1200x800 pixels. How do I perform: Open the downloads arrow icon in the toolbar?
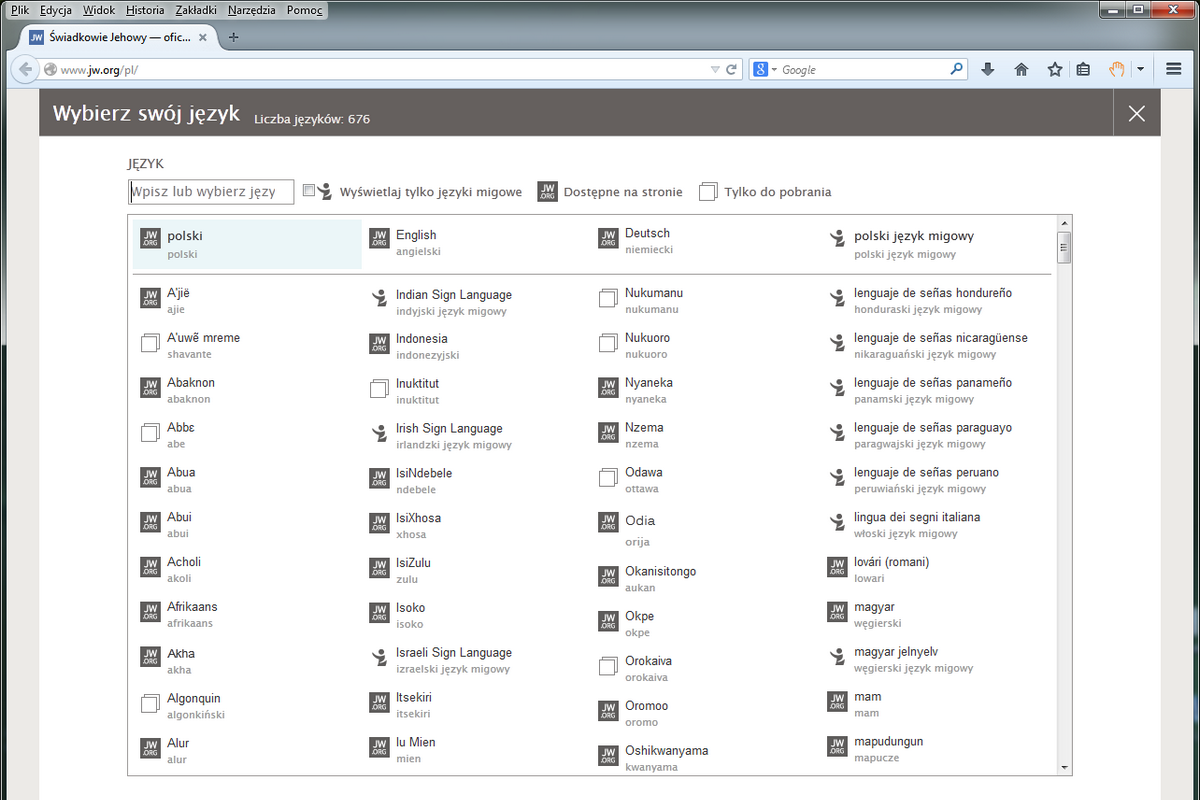[988, 69]
